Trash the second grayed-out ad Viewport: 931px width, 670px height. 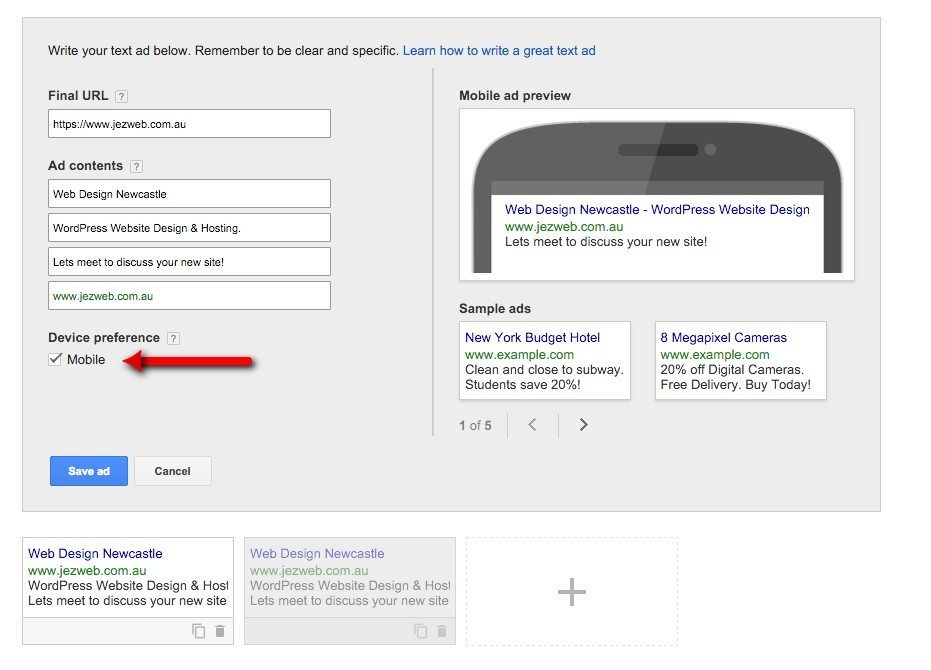tap(441, 631)
